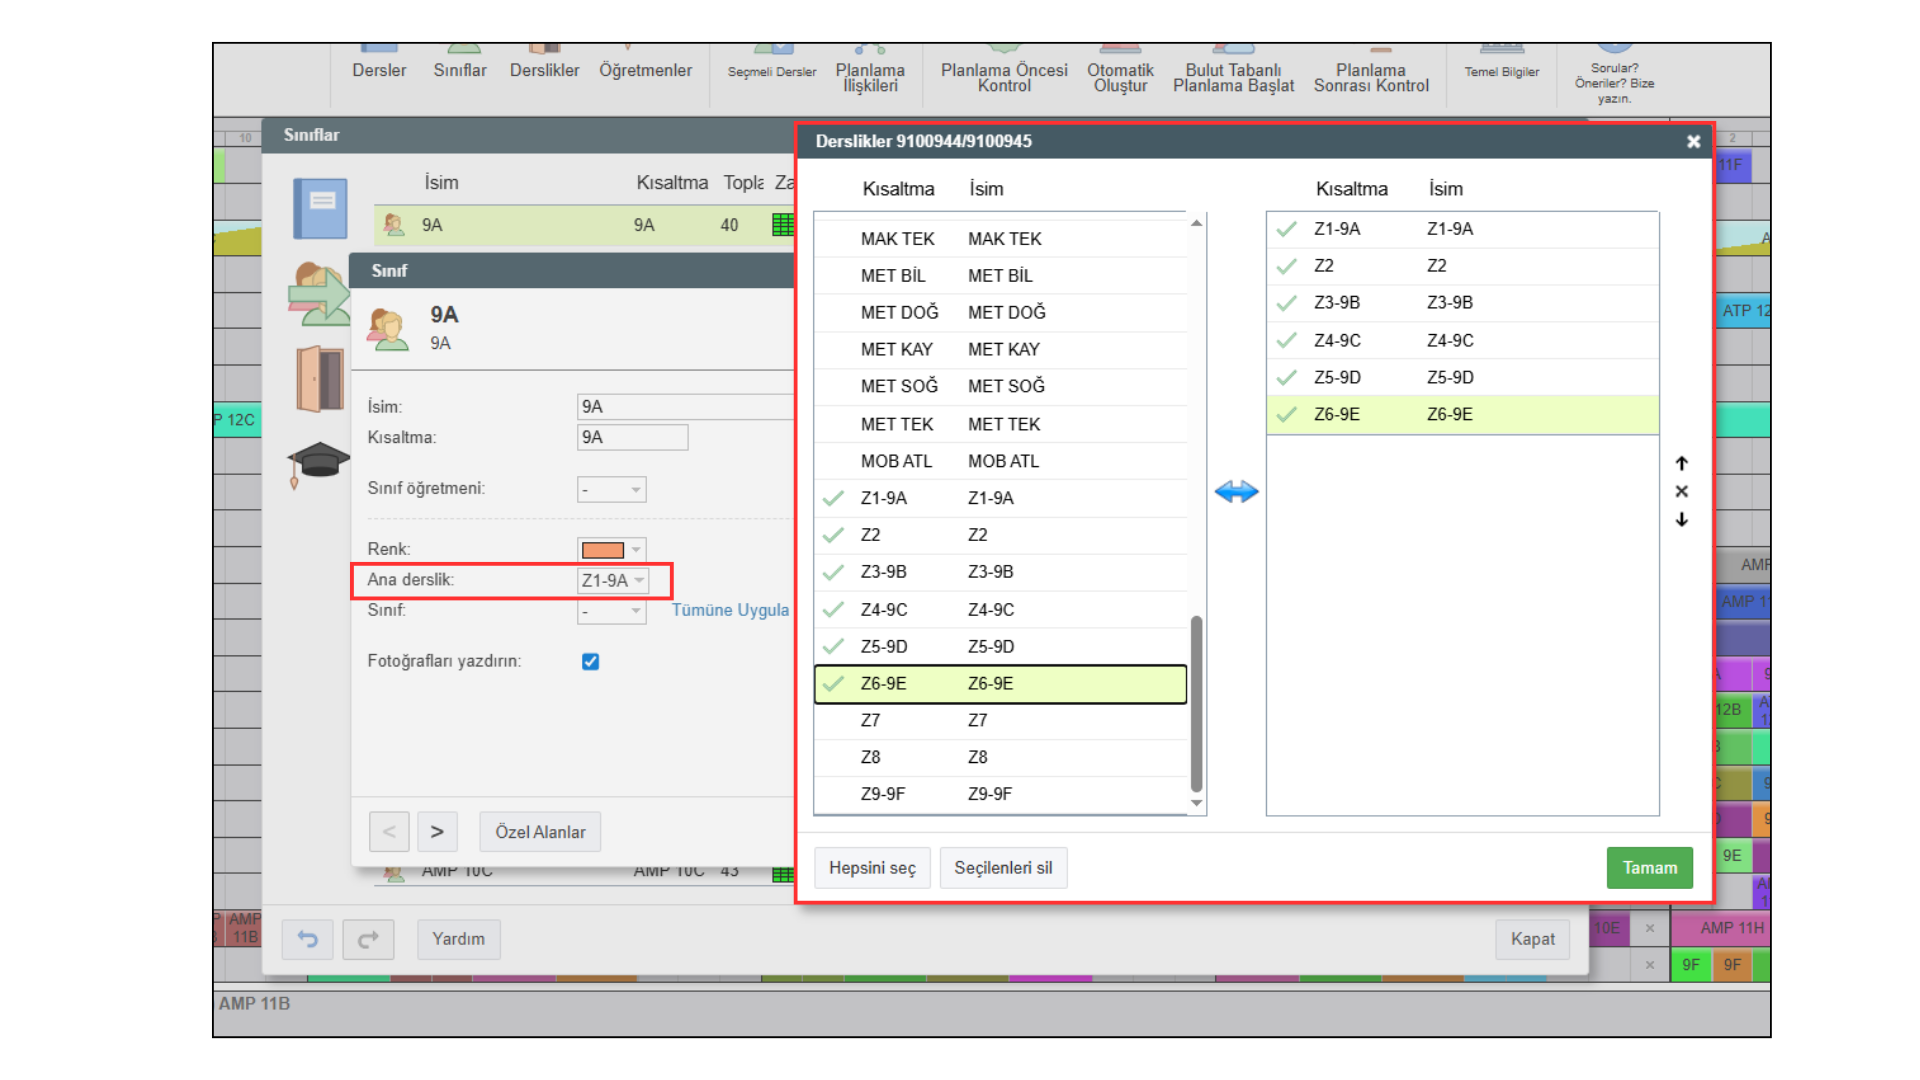Click the students with arrow icon

(x=319, y=294)
